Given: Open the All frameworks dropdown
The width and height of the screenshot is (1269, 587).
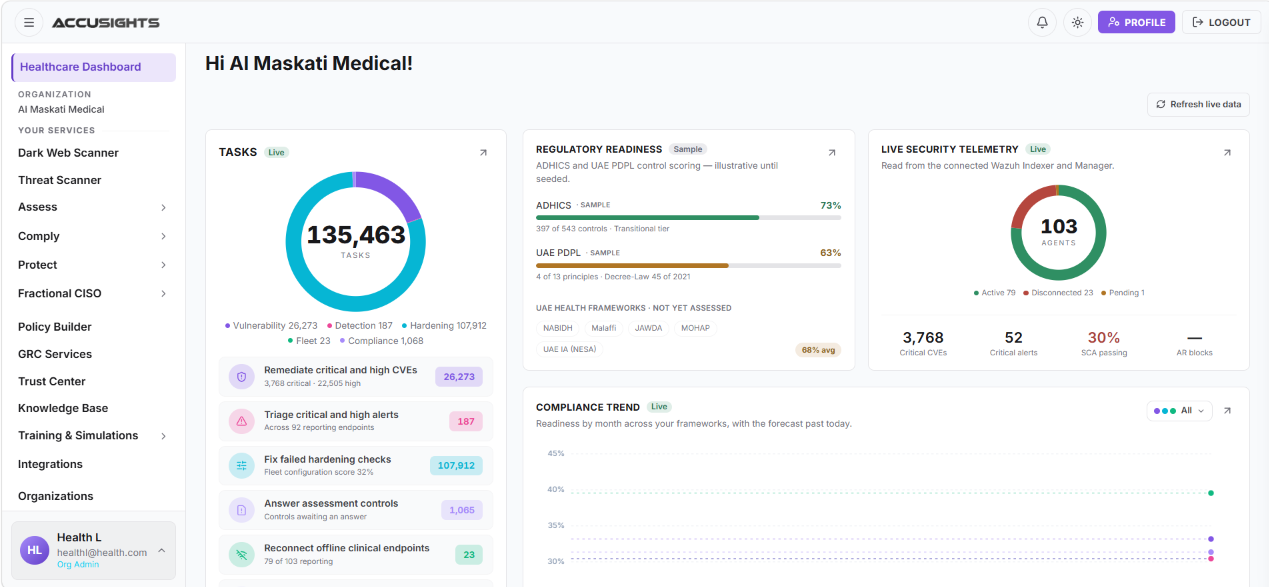Looking at the screenshot, I should click(1180, 411).
